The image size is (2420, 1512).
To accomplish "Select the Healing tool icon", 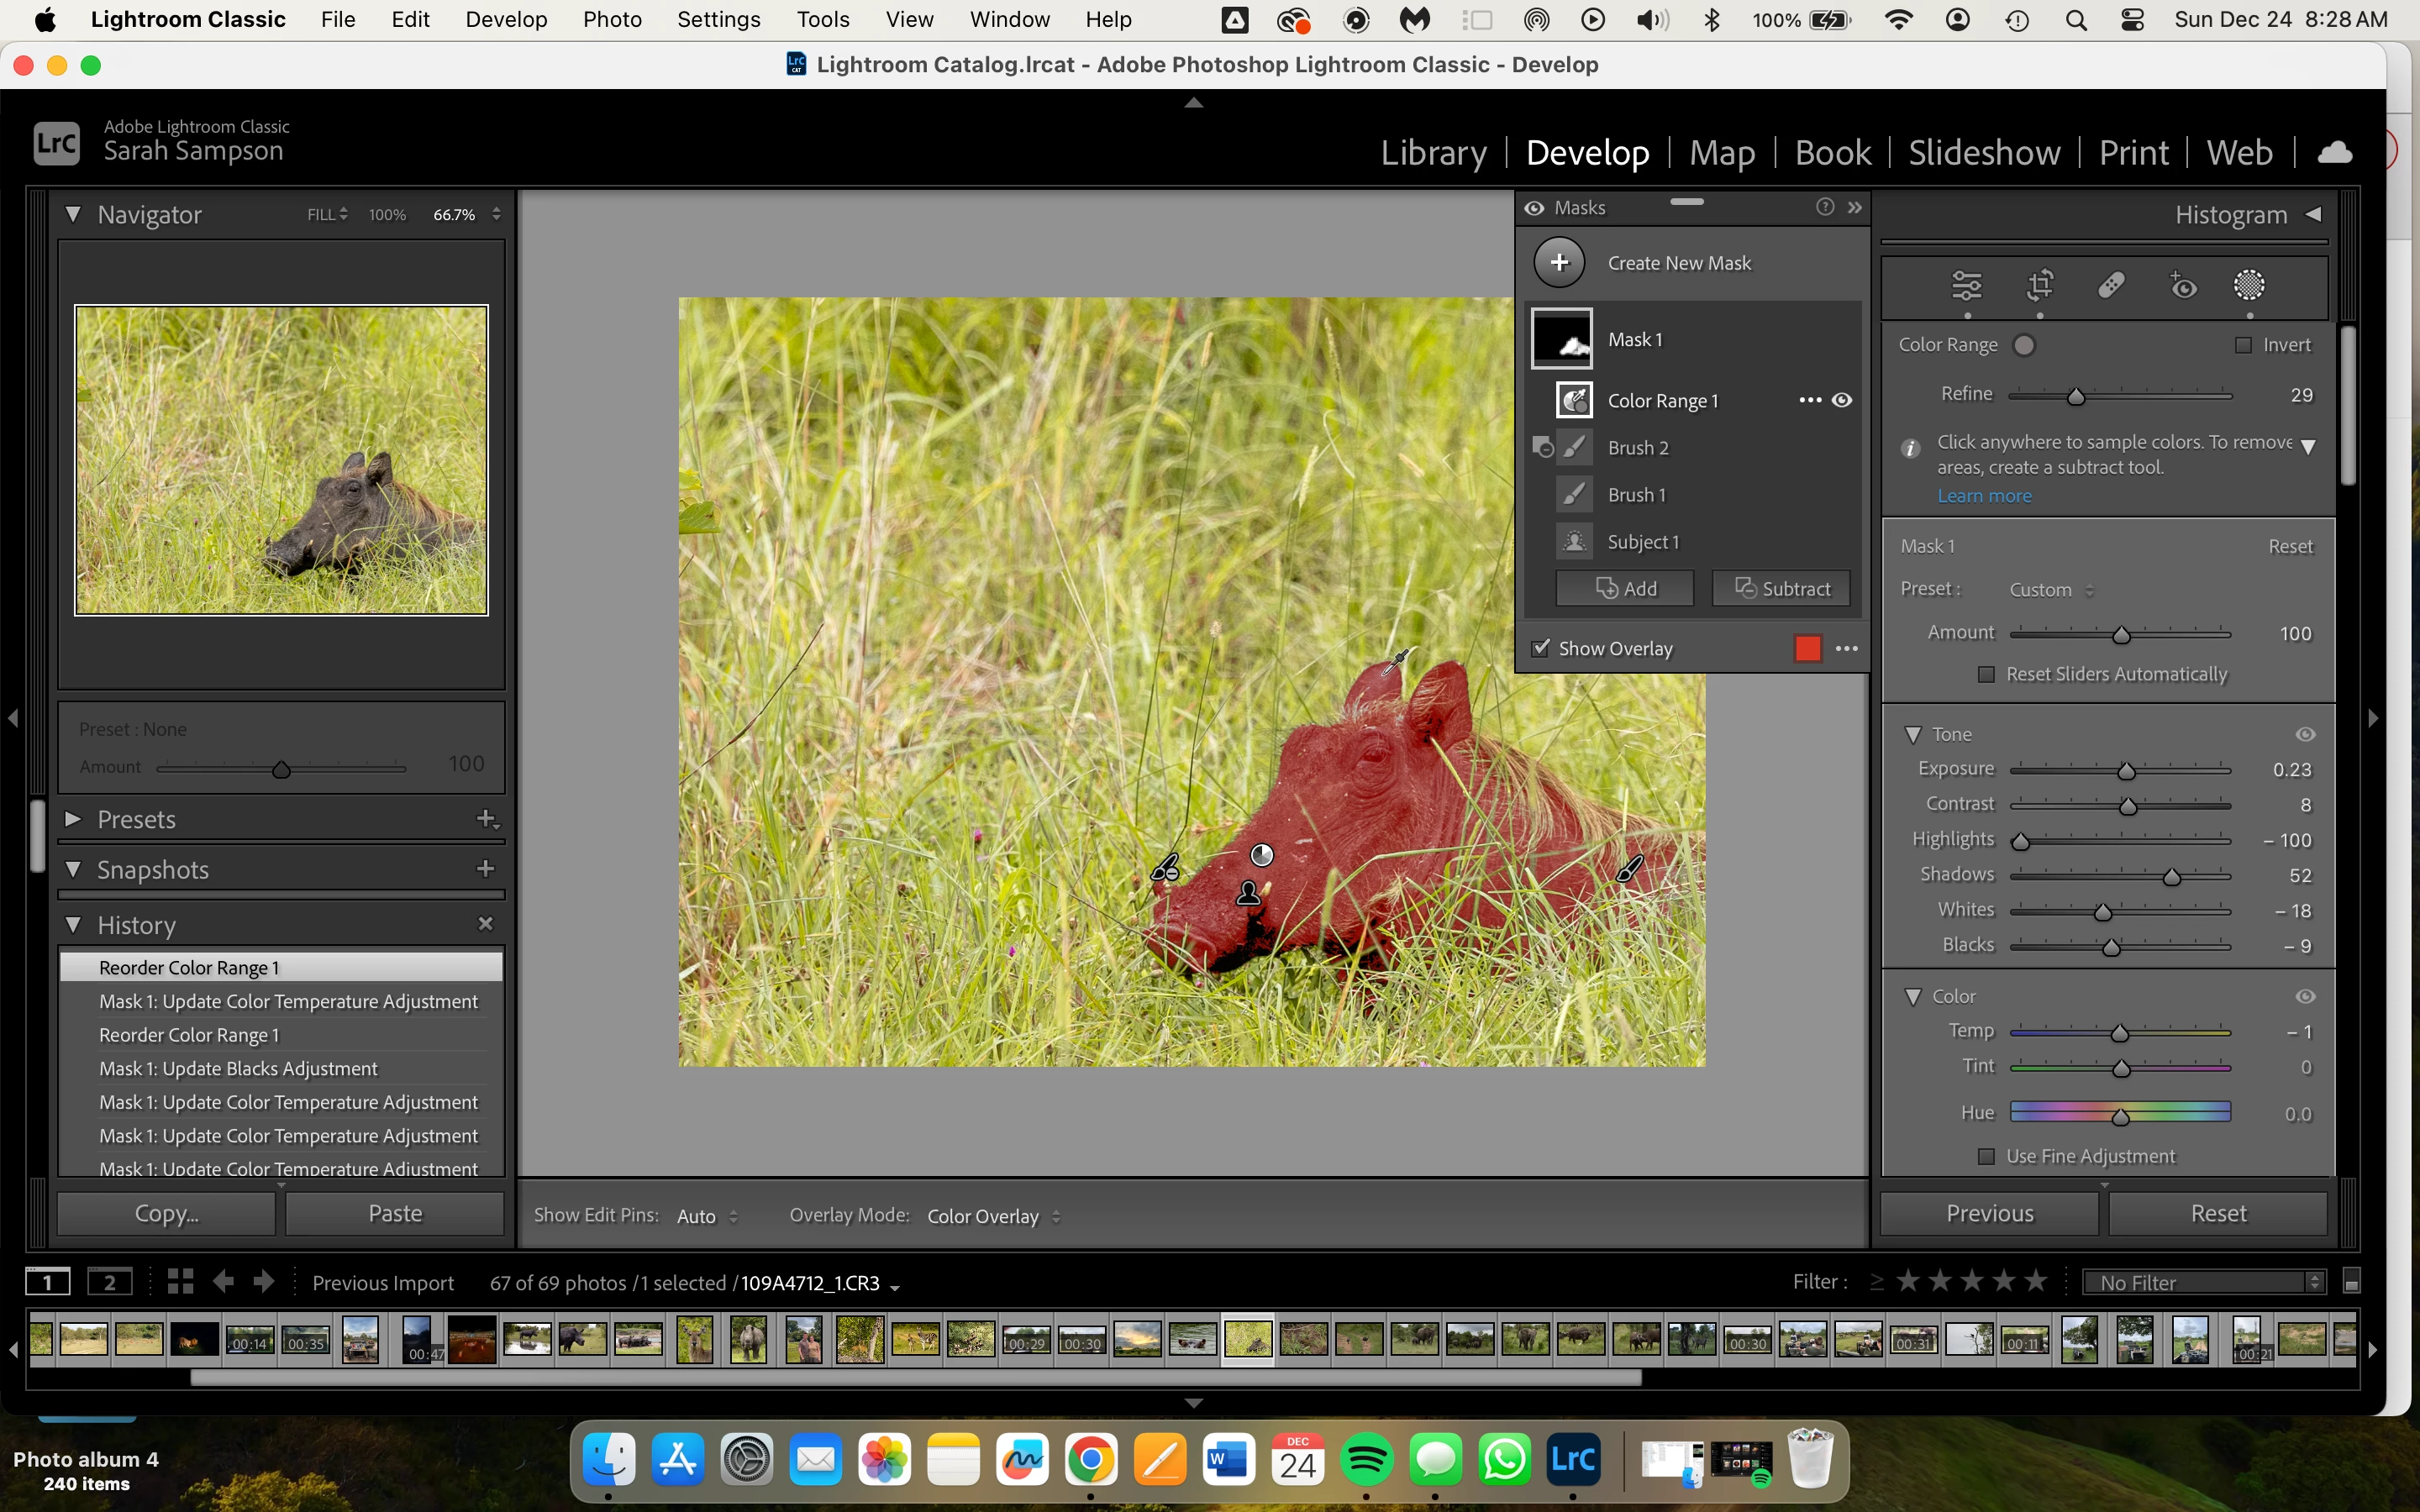I will pyautogui.click(x=2111, y=286).
